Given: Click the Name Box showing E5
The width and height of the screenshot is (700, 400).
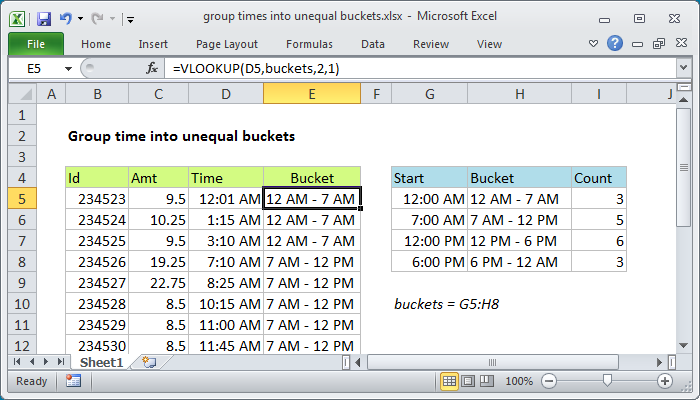Looking at the screenshot, I should (34, 69).
